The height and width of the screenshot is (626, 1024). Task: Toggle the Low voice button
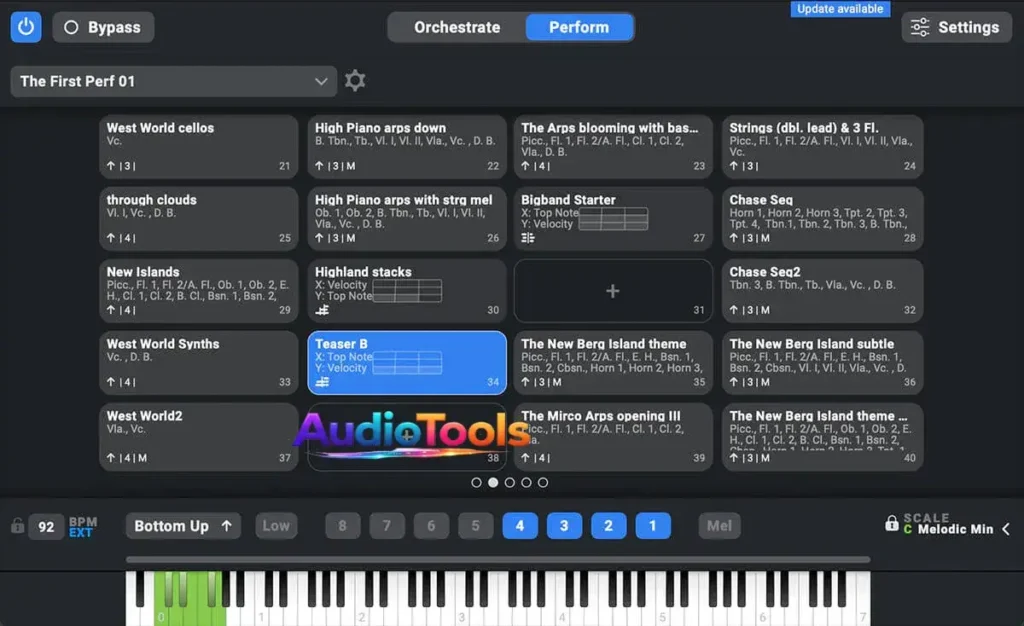point(276,526)
